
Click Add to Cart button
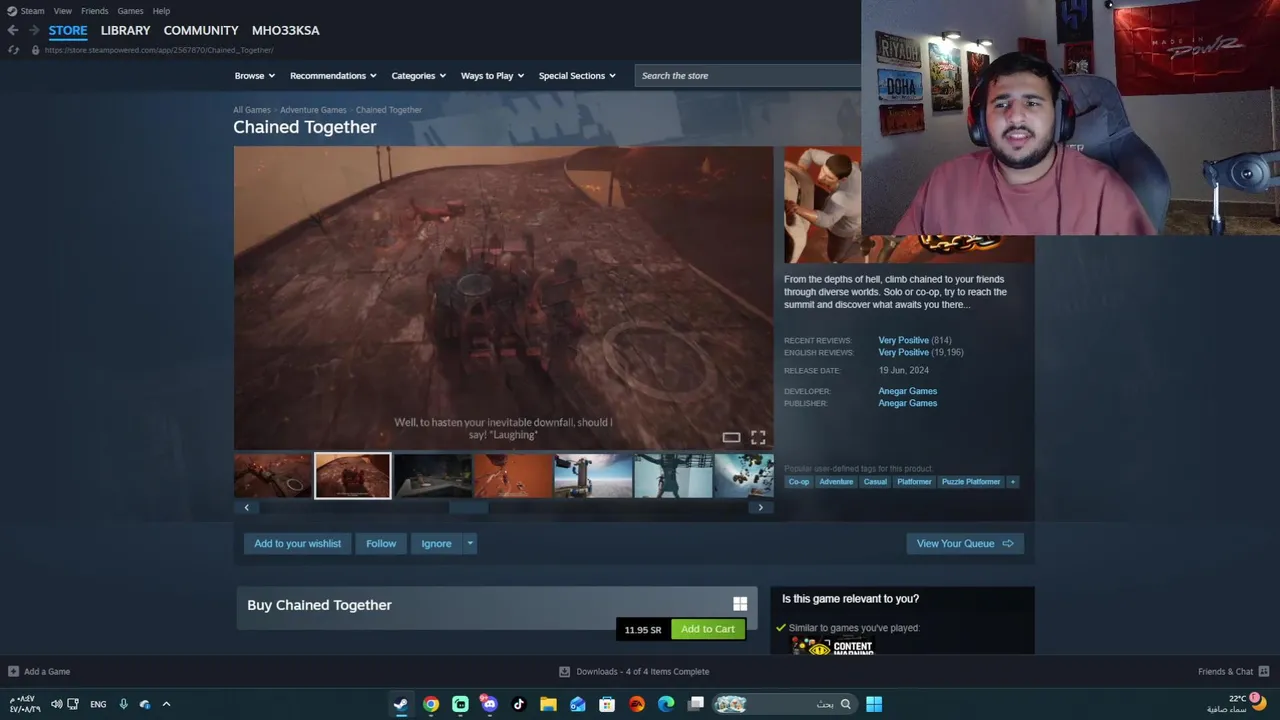(707, 629)
